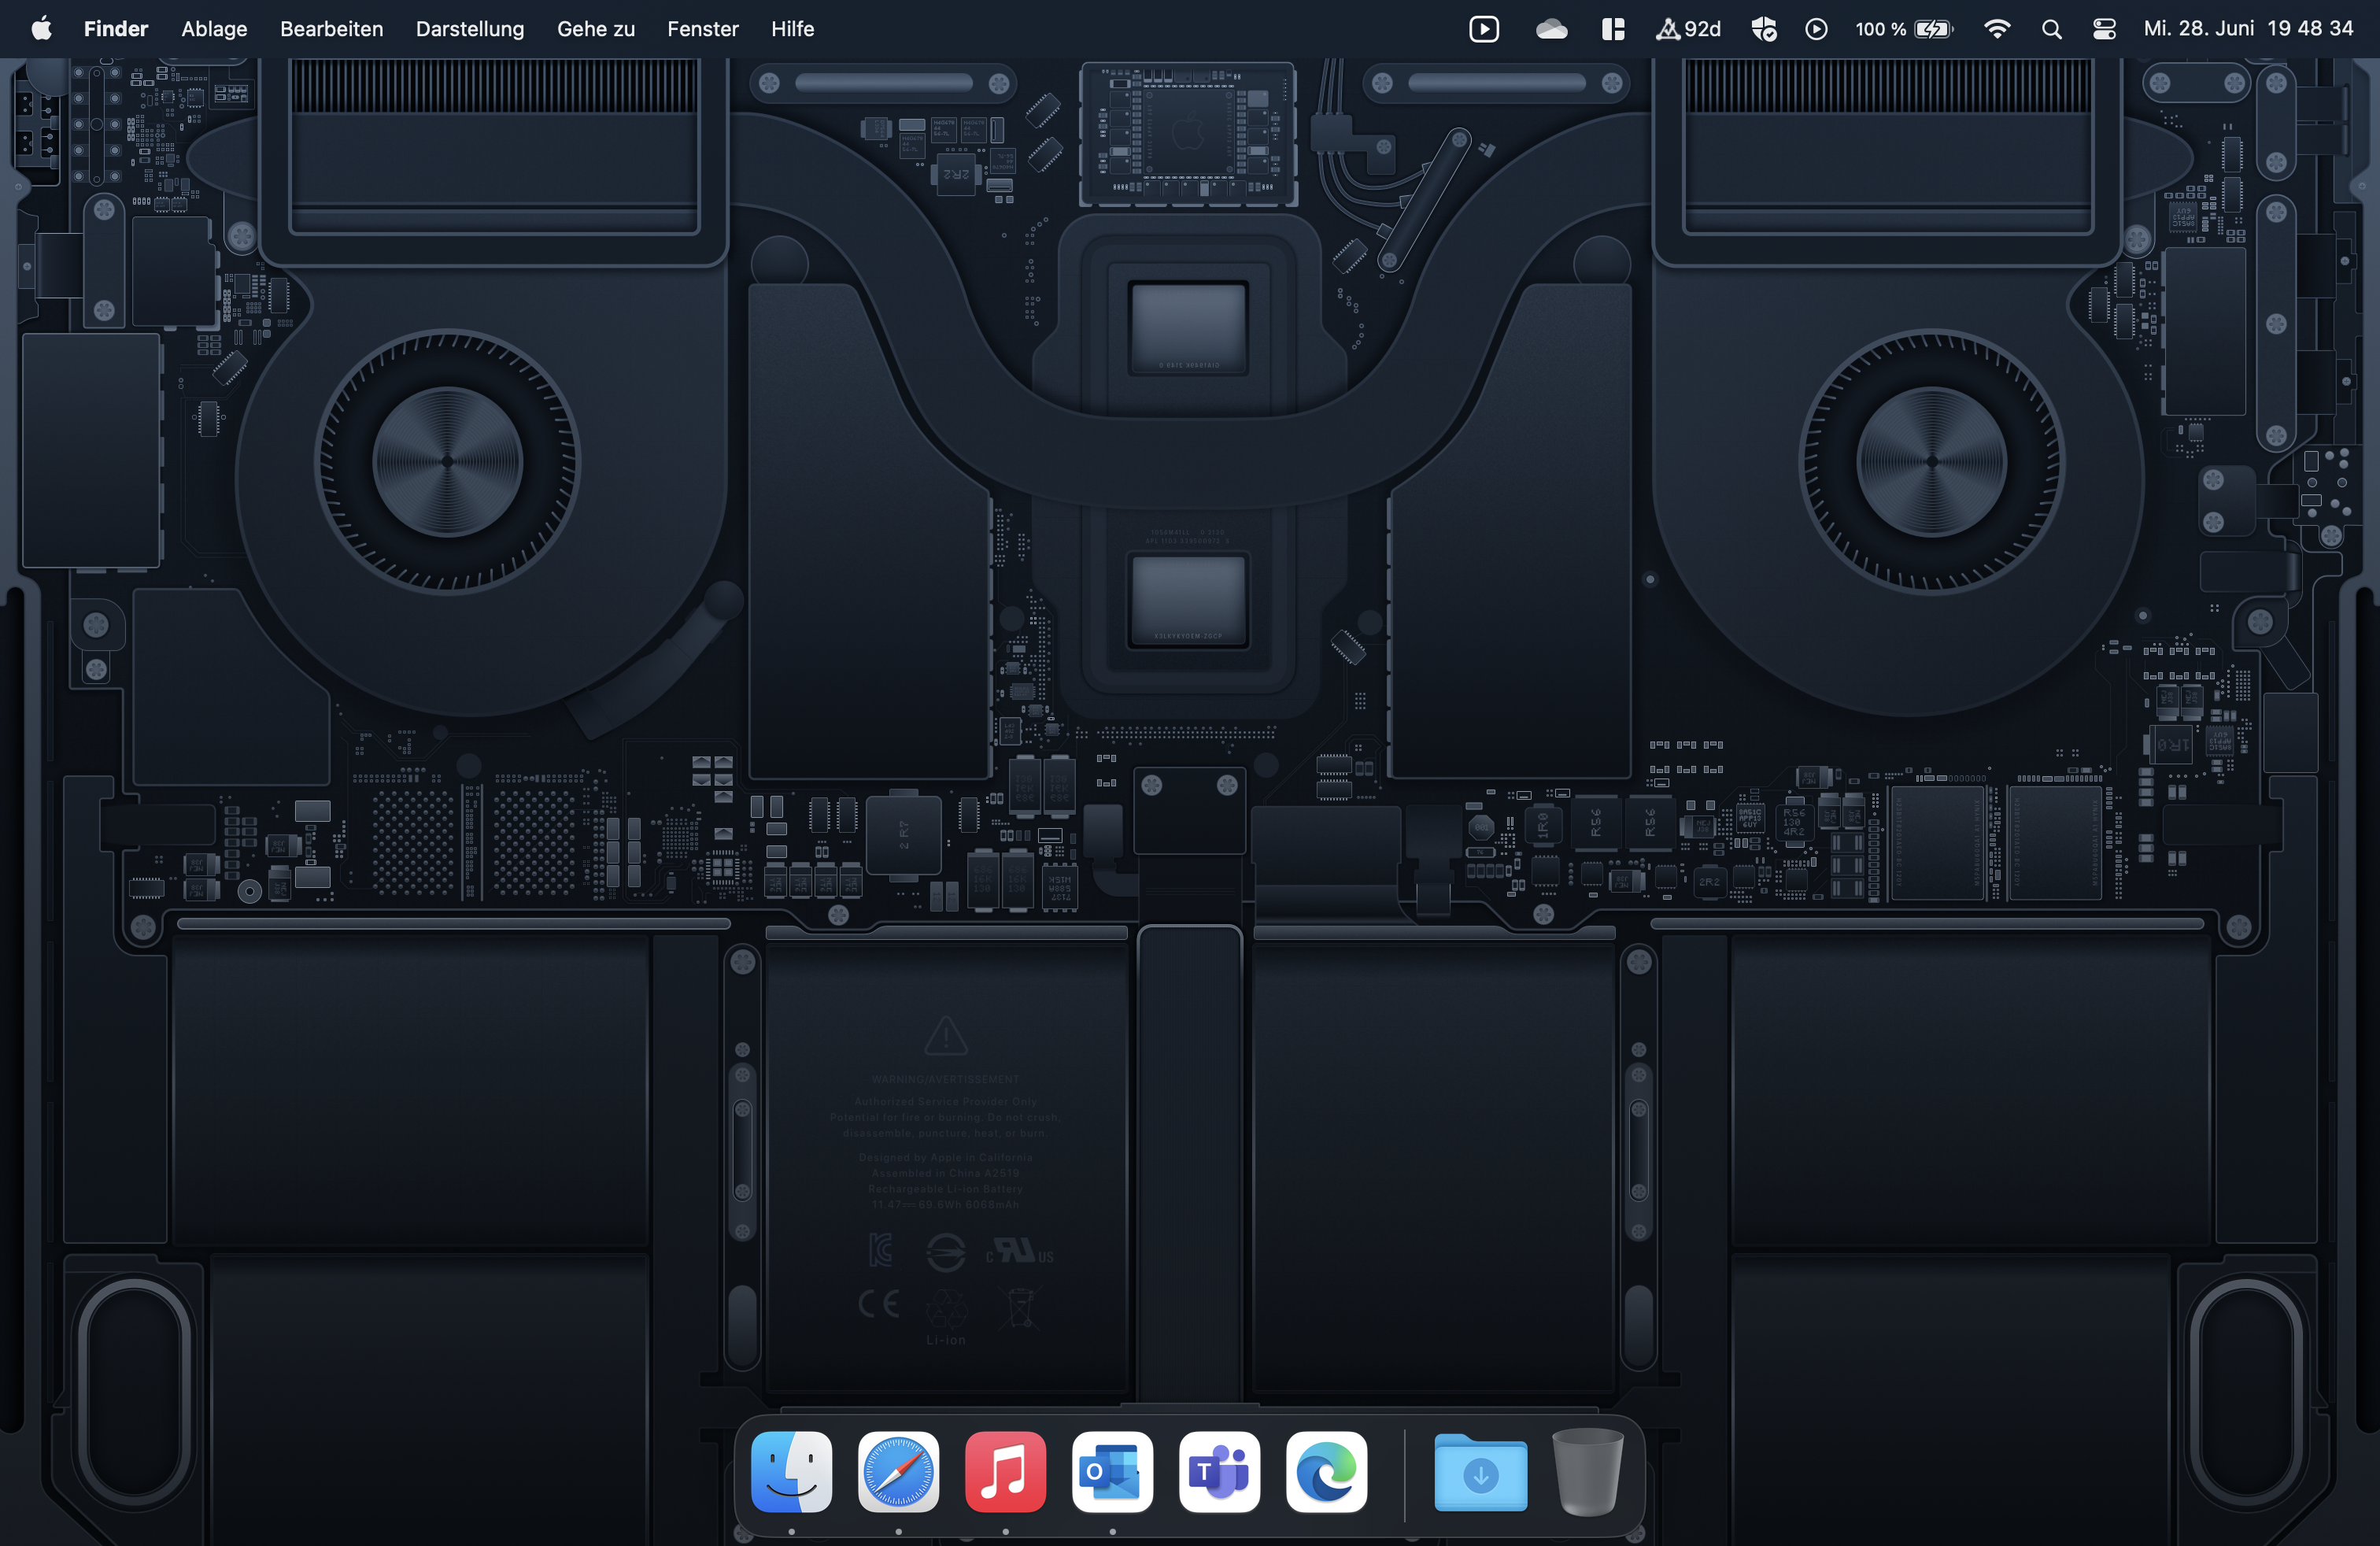Open the Trash in the Dock
The height and width of the screenshot is (1546, 2380).
point(1587,1472)
